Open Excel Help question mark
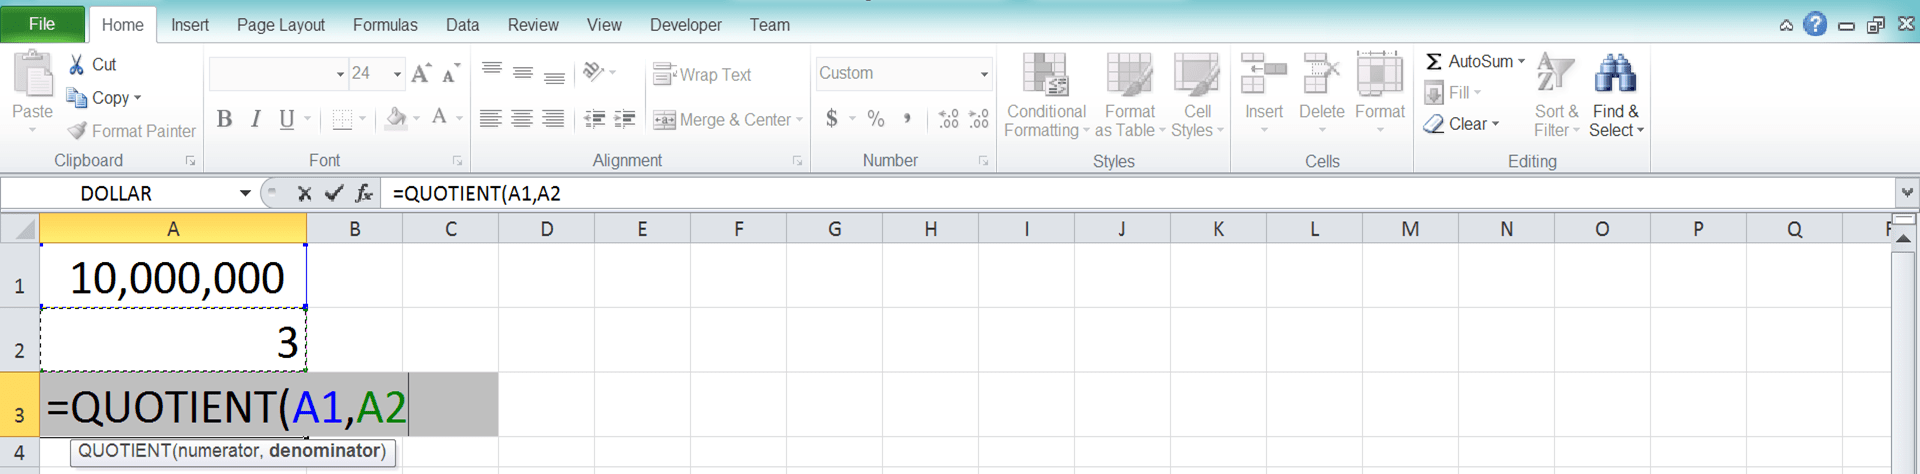The width and height of the screenshot is (1920, 474). point(1815,25)
